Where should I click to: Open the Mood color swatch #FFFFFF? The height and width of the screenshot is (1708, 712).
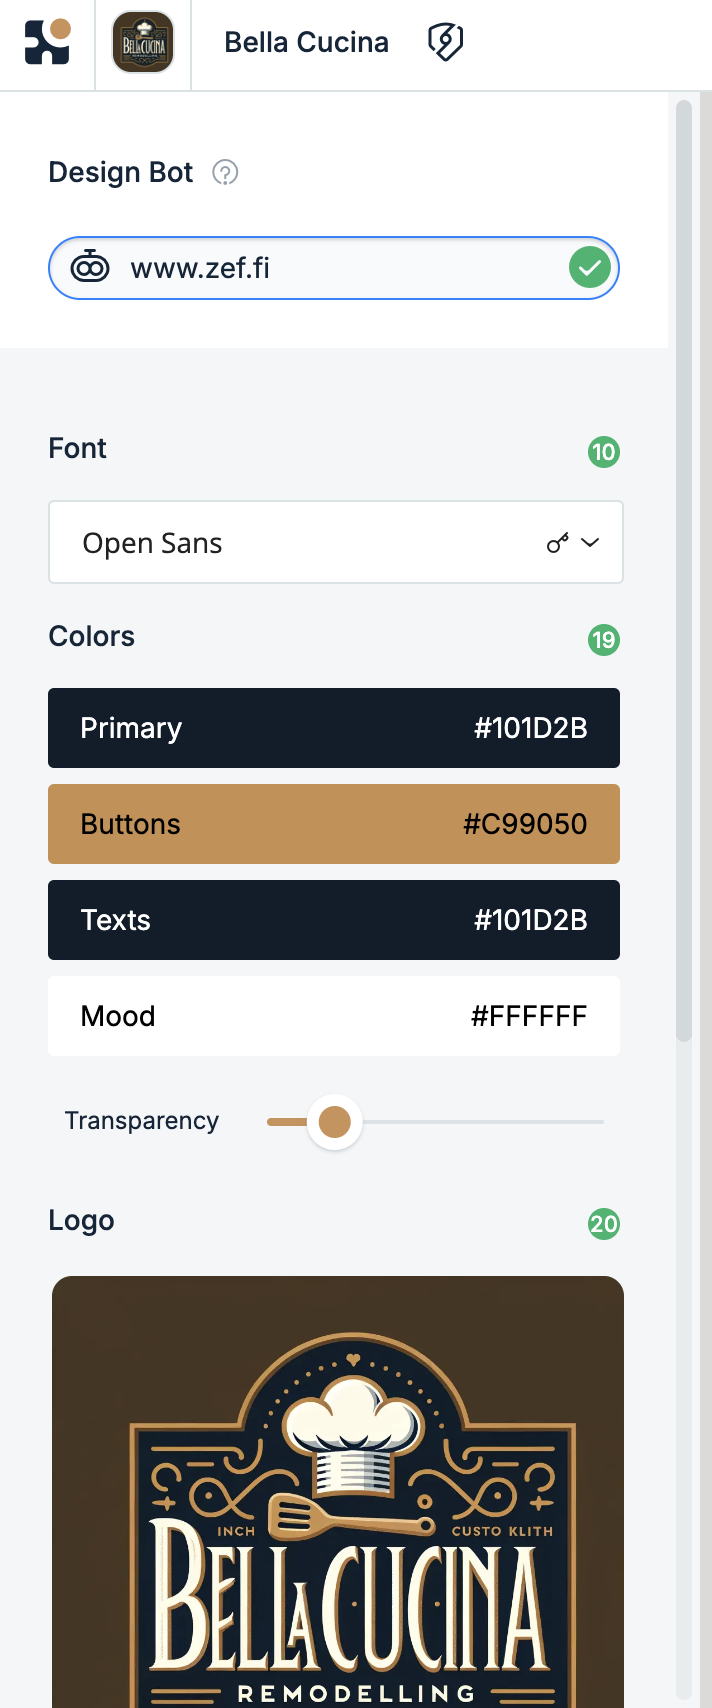pos(334,1016)
